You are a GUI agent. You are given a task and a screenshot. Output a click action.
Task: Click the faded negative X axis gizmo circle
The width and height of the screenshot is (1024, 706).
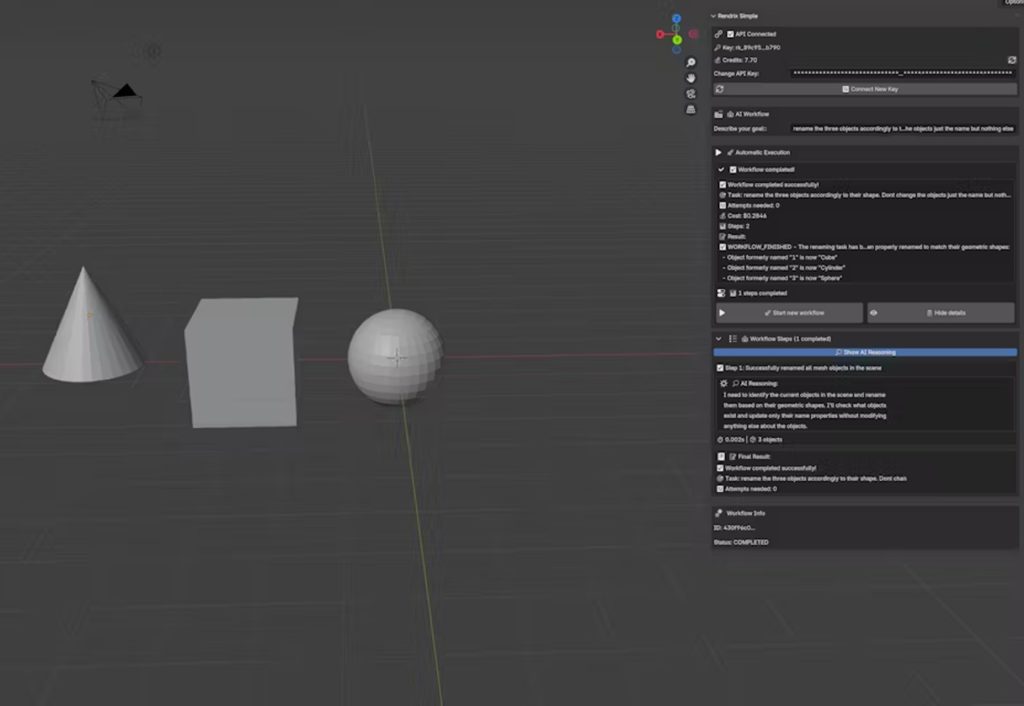pos(694,34)
